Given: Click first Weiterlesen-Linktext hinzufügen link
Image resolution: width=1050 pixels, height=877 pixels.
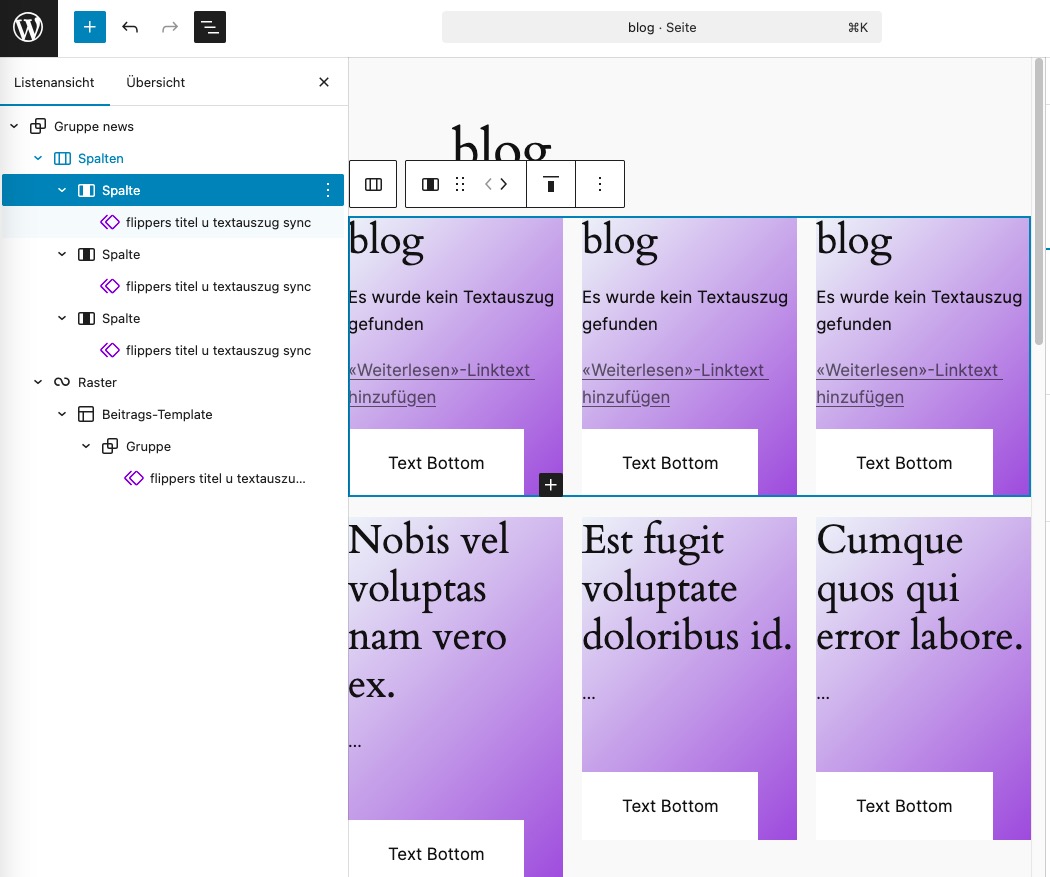Looking at the screenshot, I should 440,383.
